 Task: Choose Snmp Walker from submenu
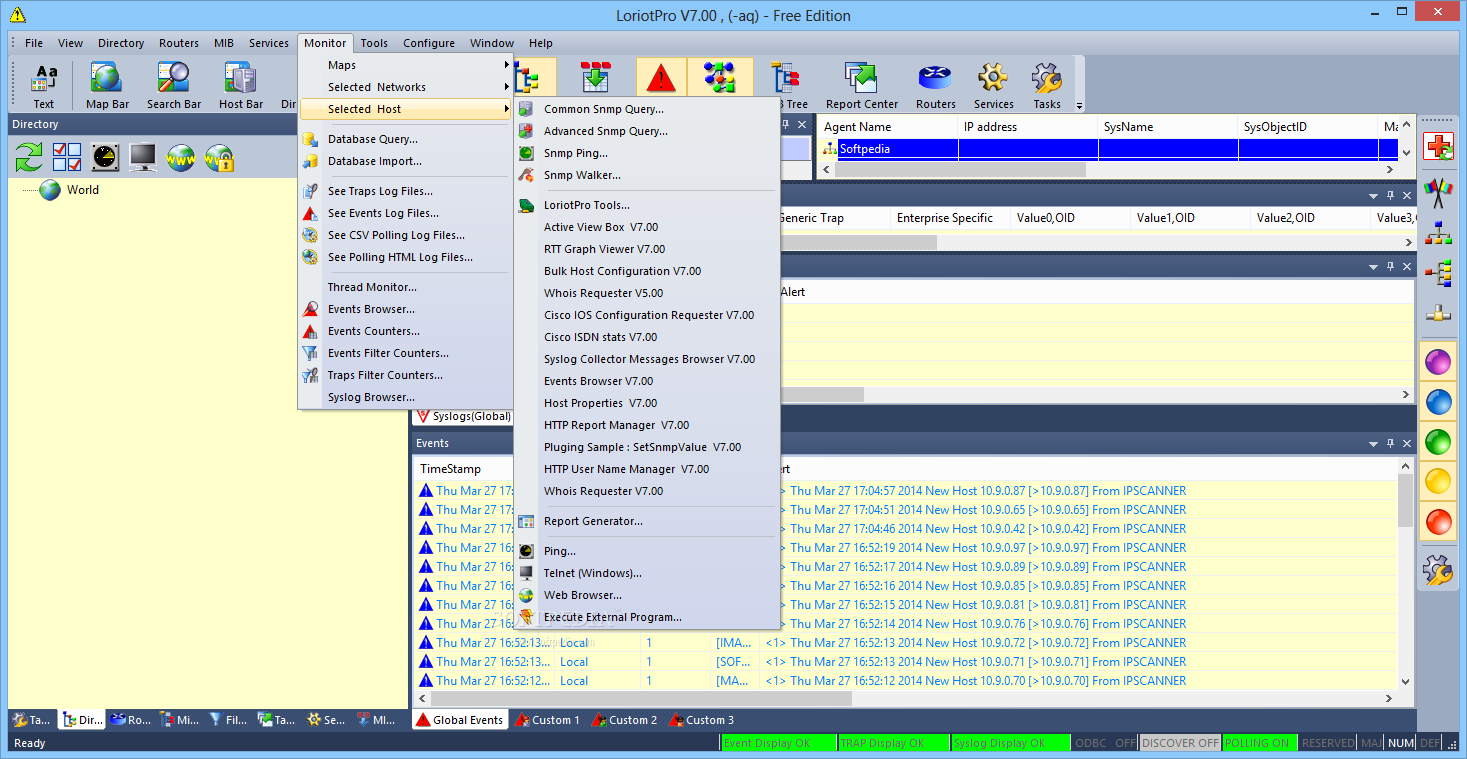click(x=646, y=175)
